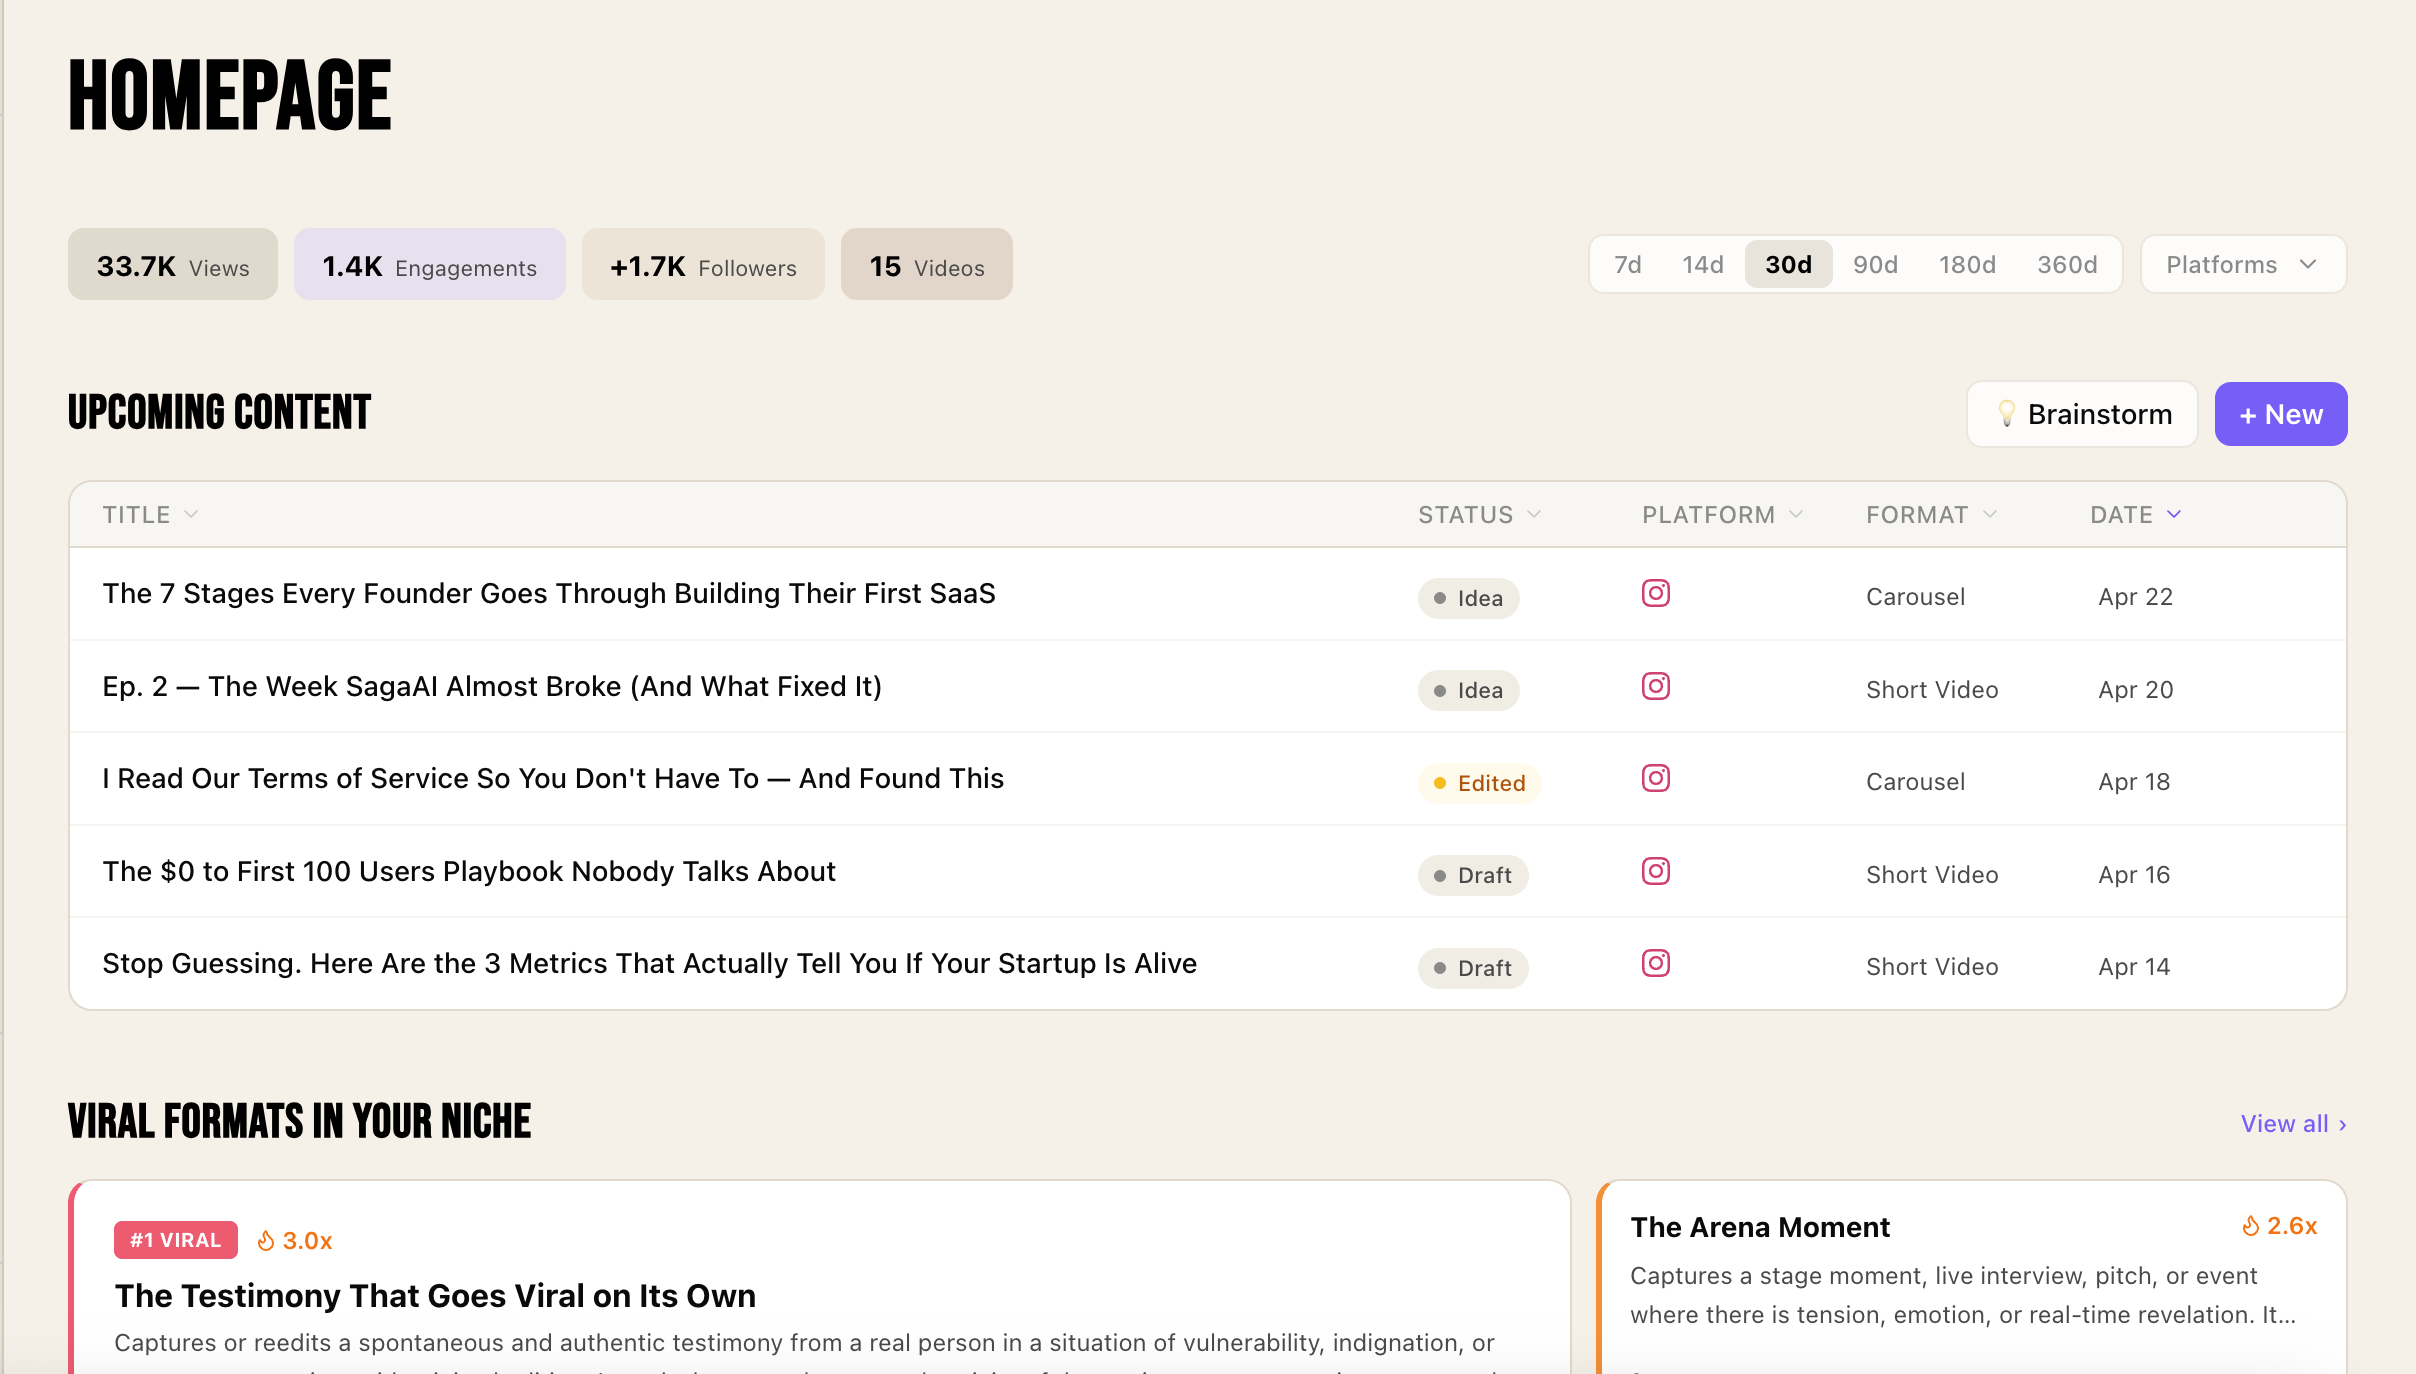
Task: Sort by Date column chevron
Action: pos(2174,515)
